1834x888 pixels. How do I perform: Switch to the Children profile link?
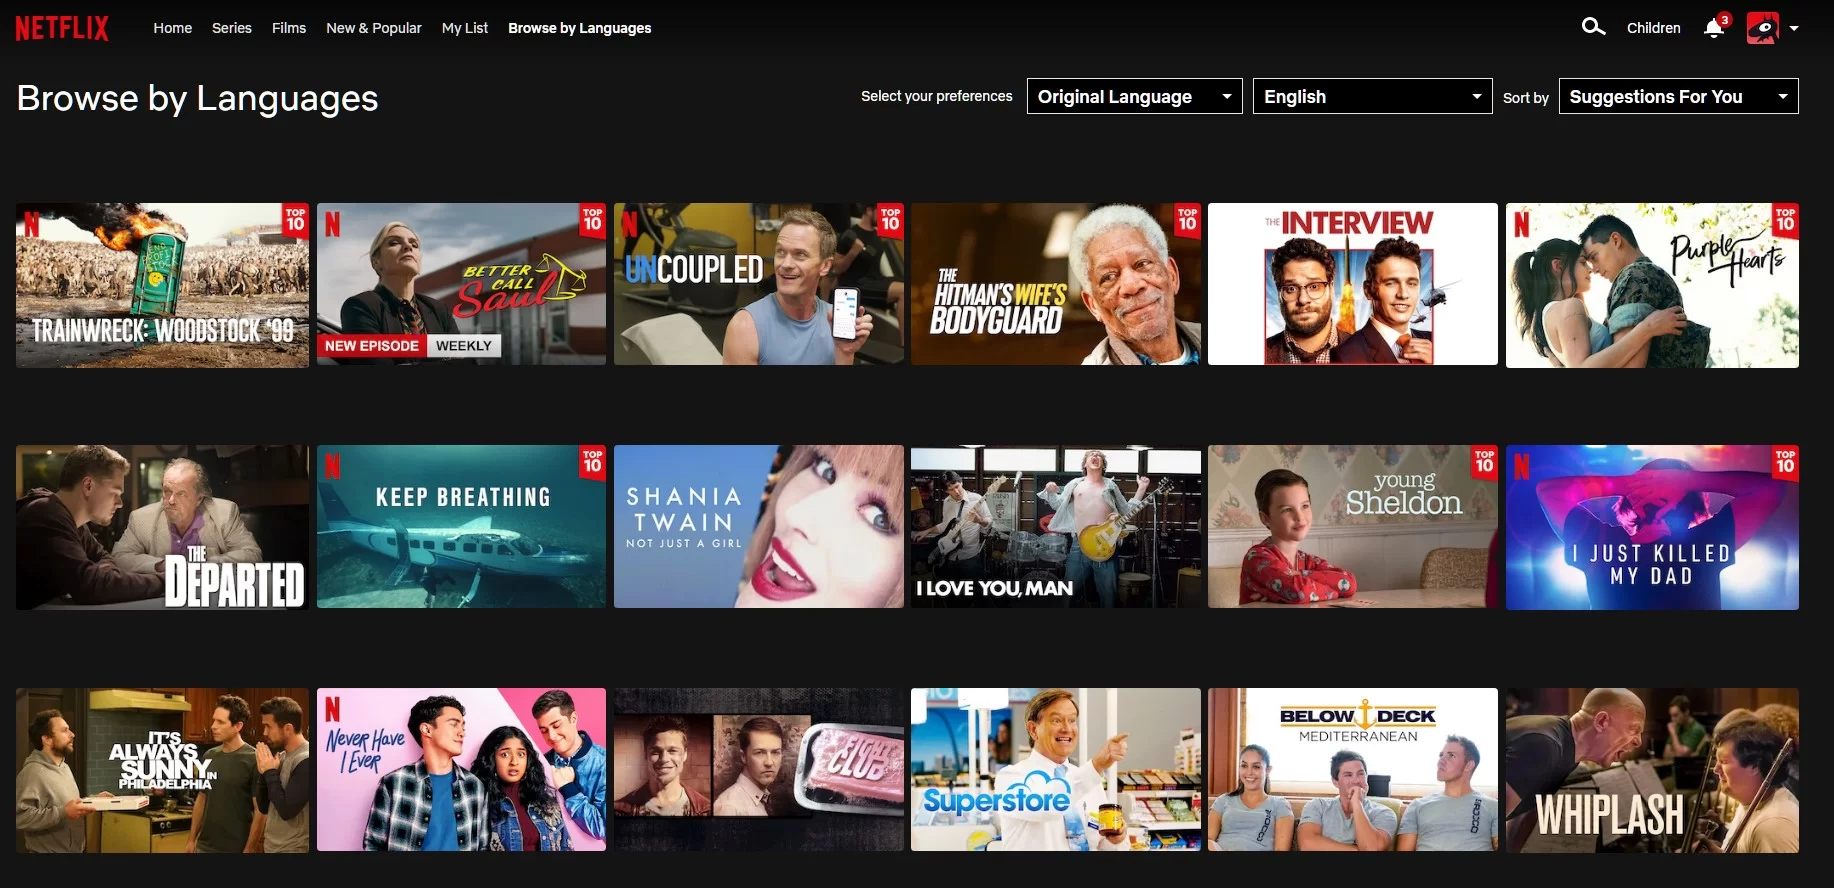pos(1653,28)
